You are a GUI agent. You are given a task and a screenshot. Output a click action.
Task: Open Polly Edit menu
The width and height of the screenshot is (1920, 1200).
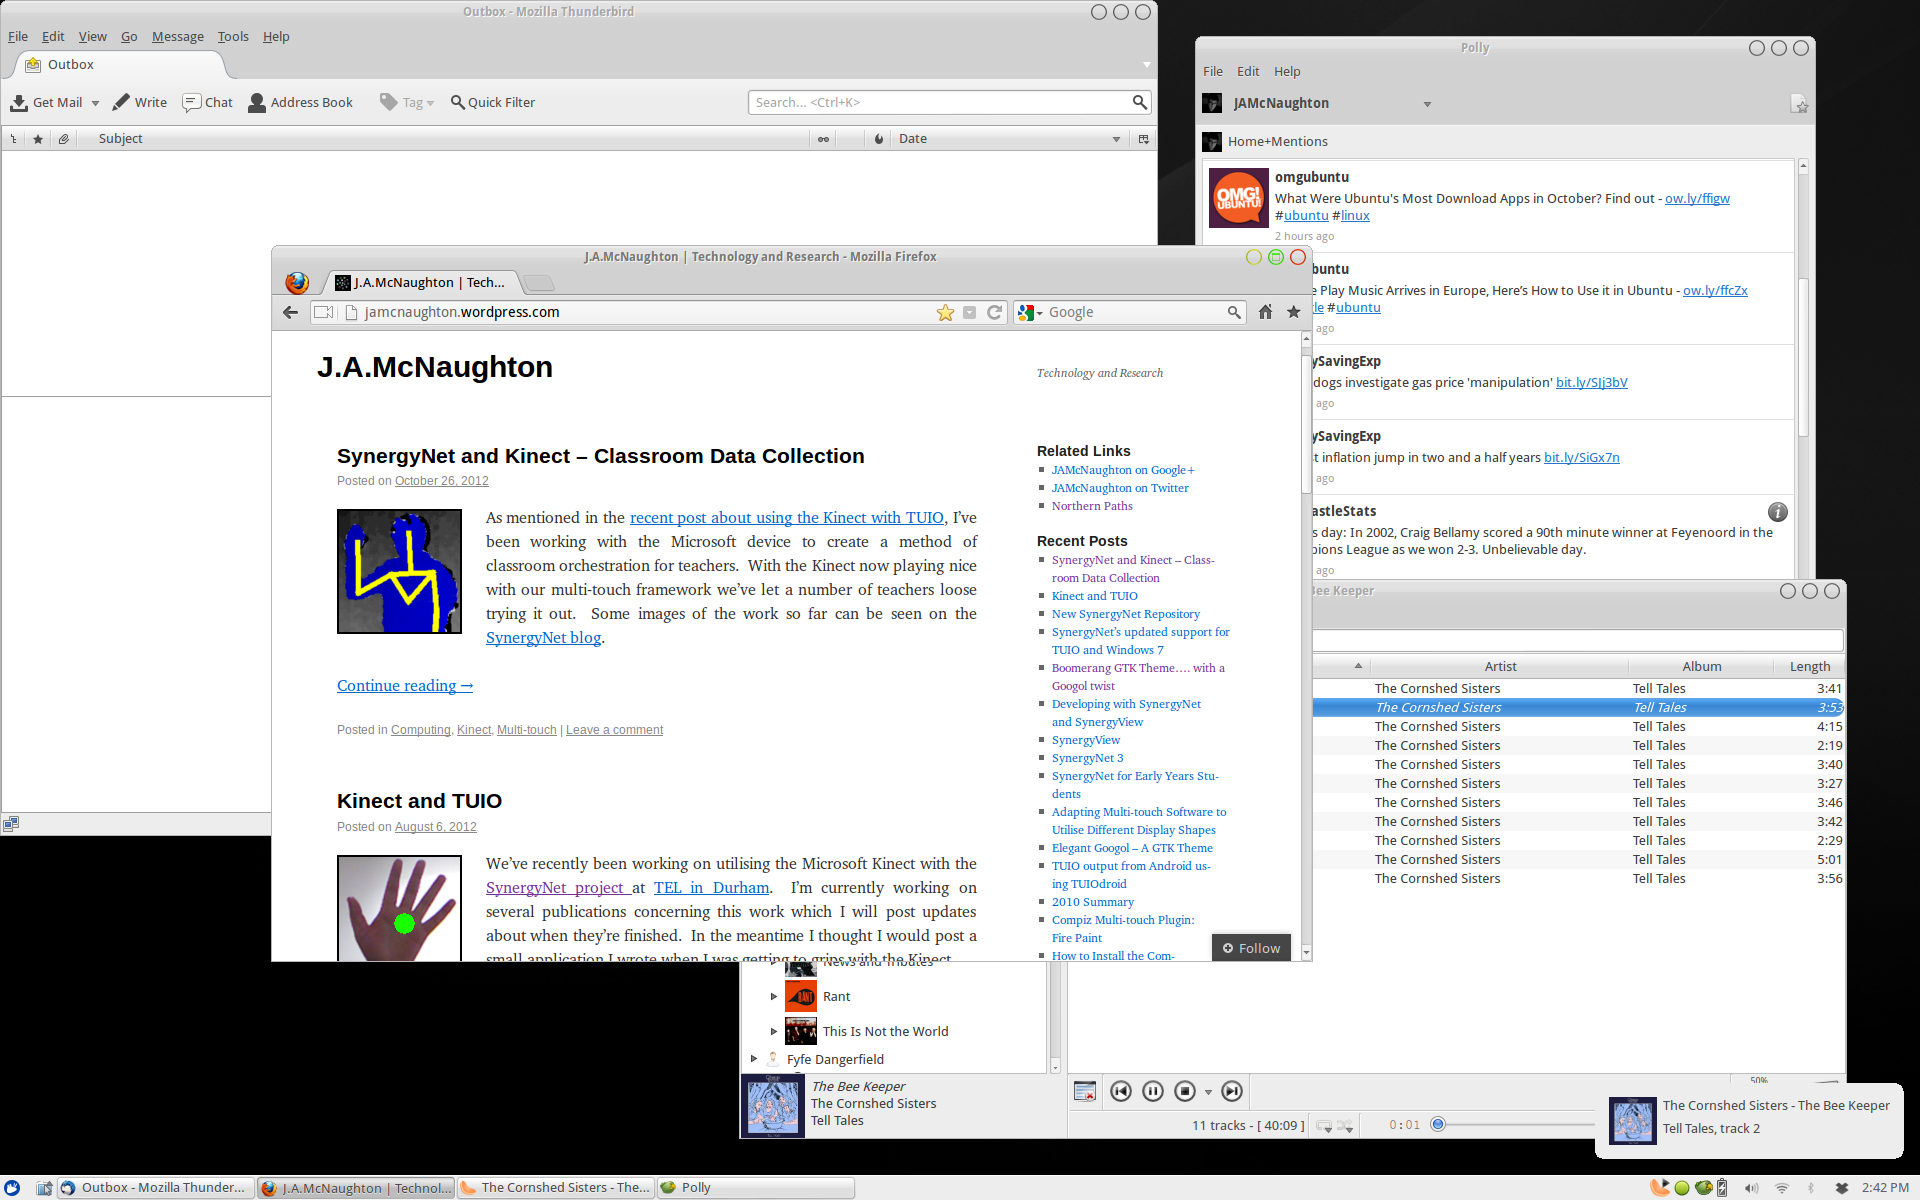[x=1247, y=71]
